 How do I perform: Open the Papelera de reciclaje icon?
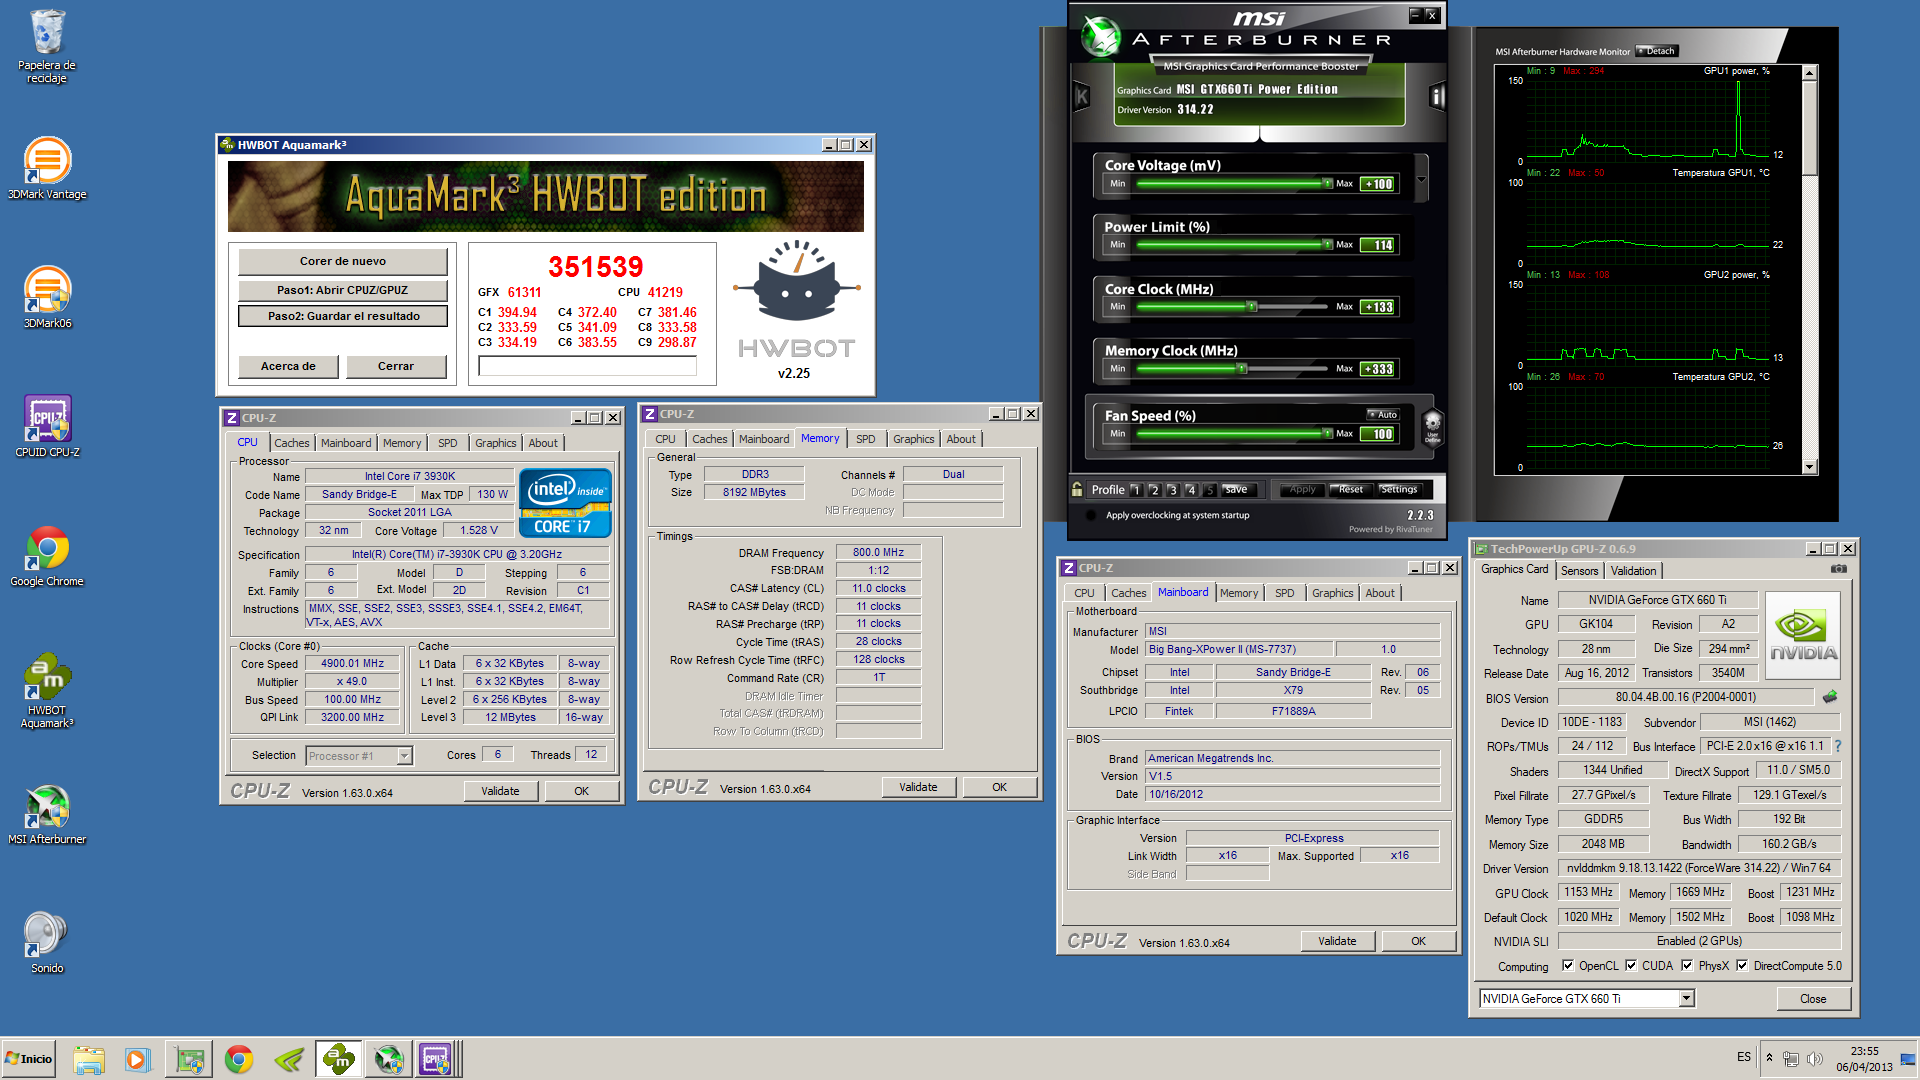click(x=47, y=46)
